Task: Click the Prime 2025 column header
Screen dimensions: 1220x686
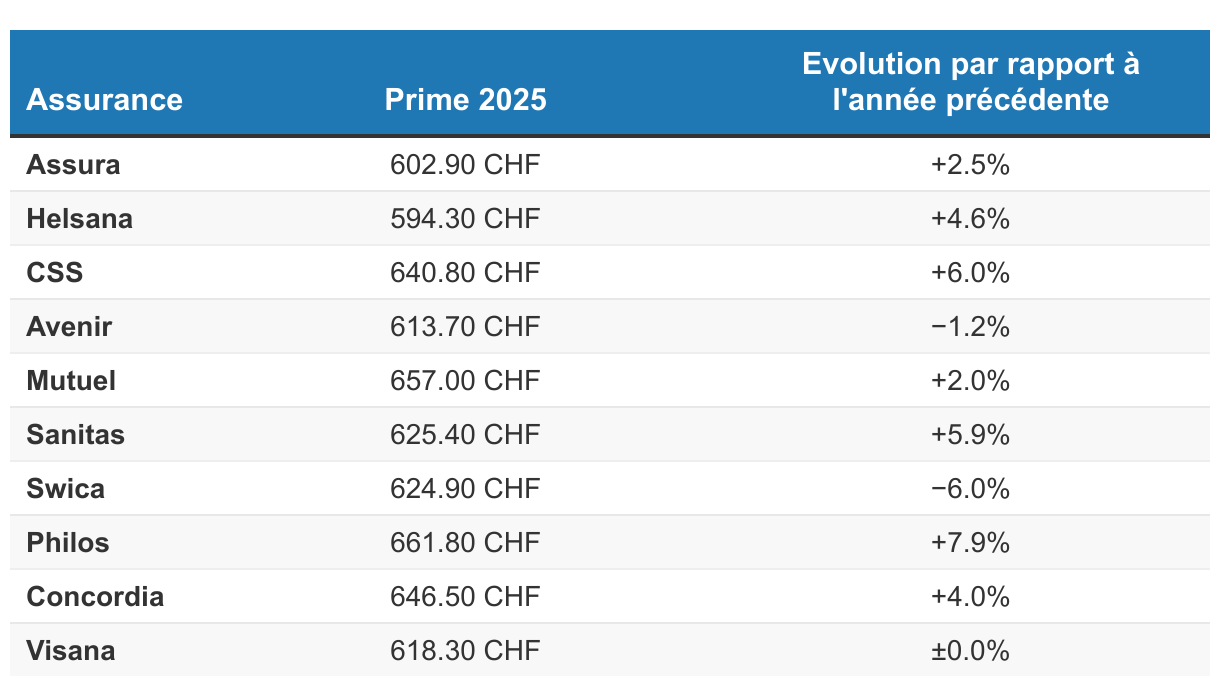Action: click(465, 100)
